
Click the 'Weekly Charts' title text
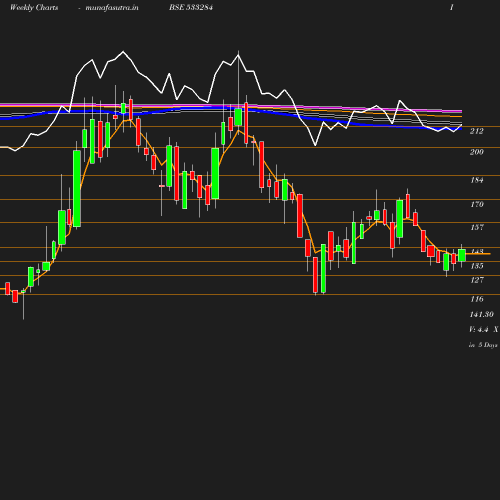tap(34, 7)
